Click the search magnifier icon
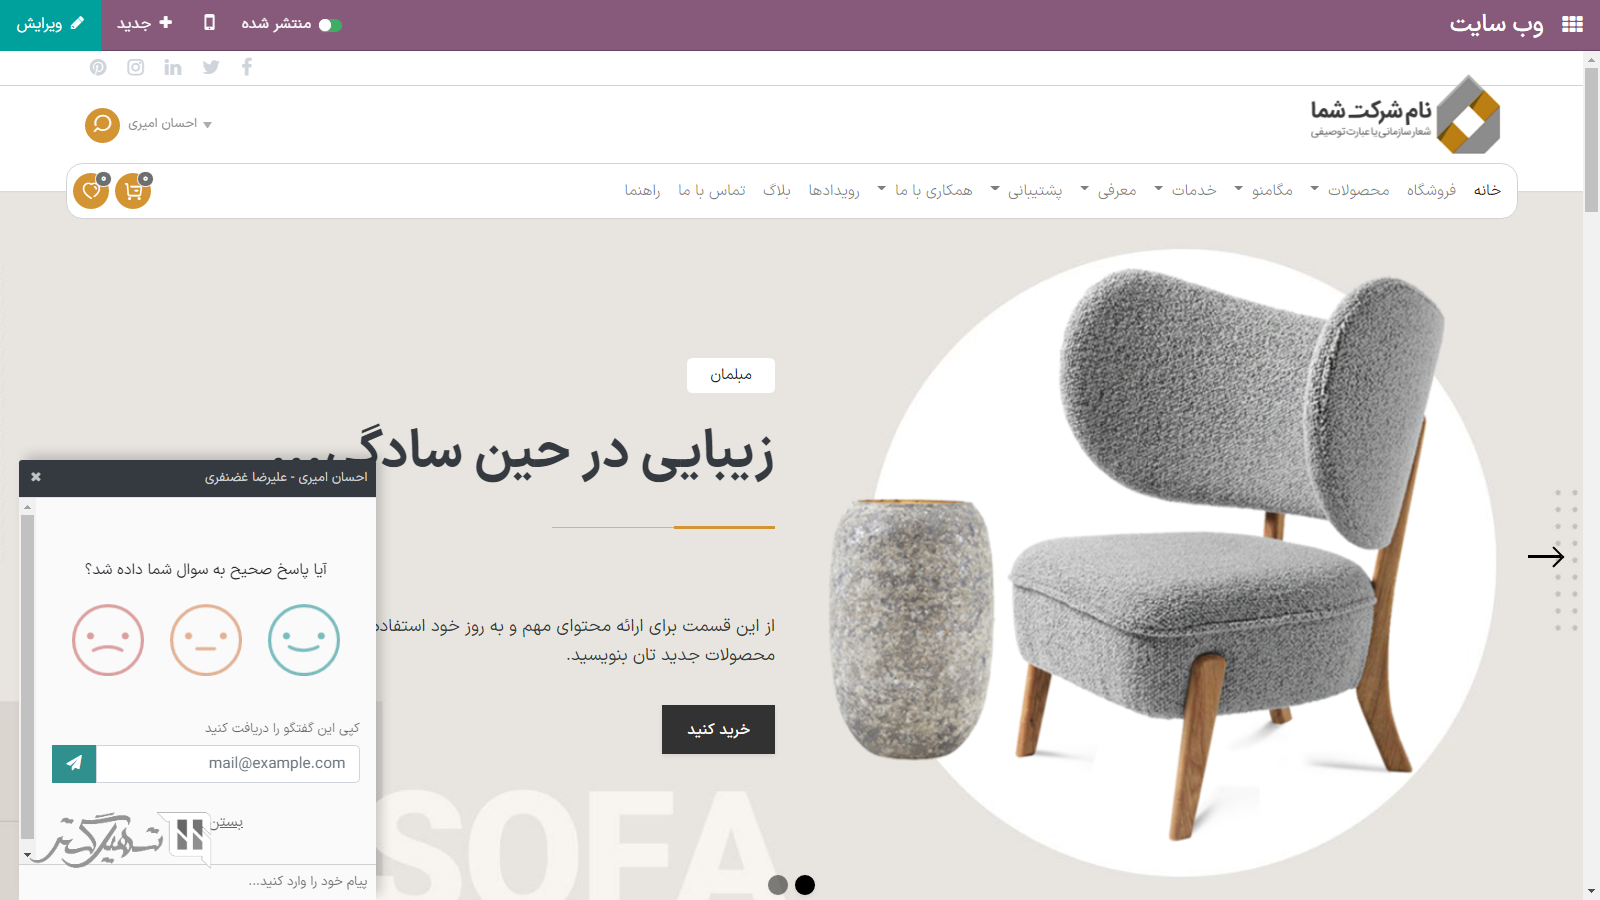The height and width of the screenshot is (900, 1600). click(102, 125)
